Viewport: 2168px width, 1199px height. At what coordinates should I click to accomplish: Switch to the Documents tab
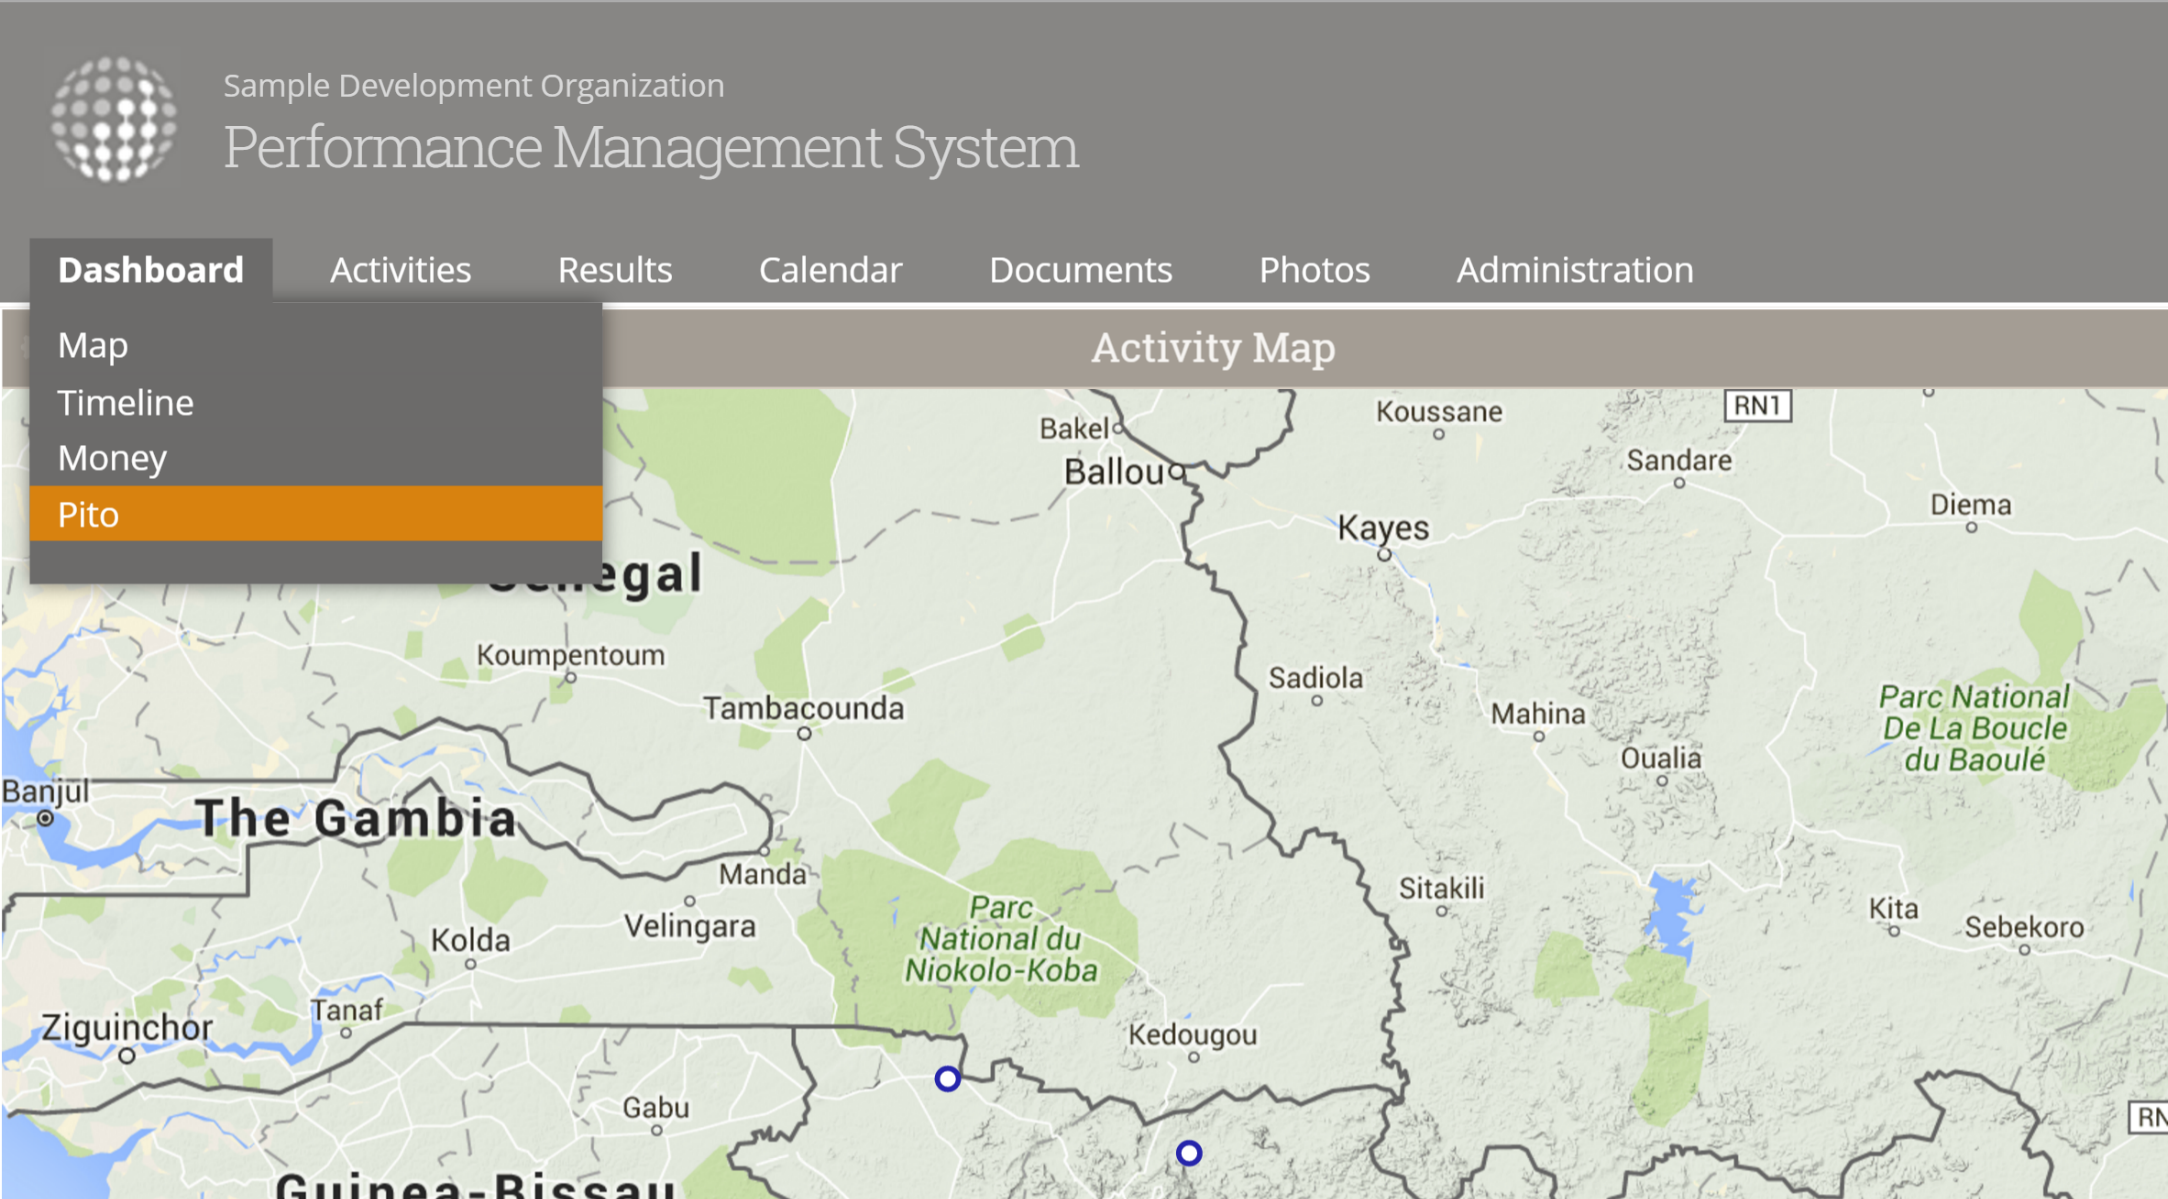pos(1080,270)
